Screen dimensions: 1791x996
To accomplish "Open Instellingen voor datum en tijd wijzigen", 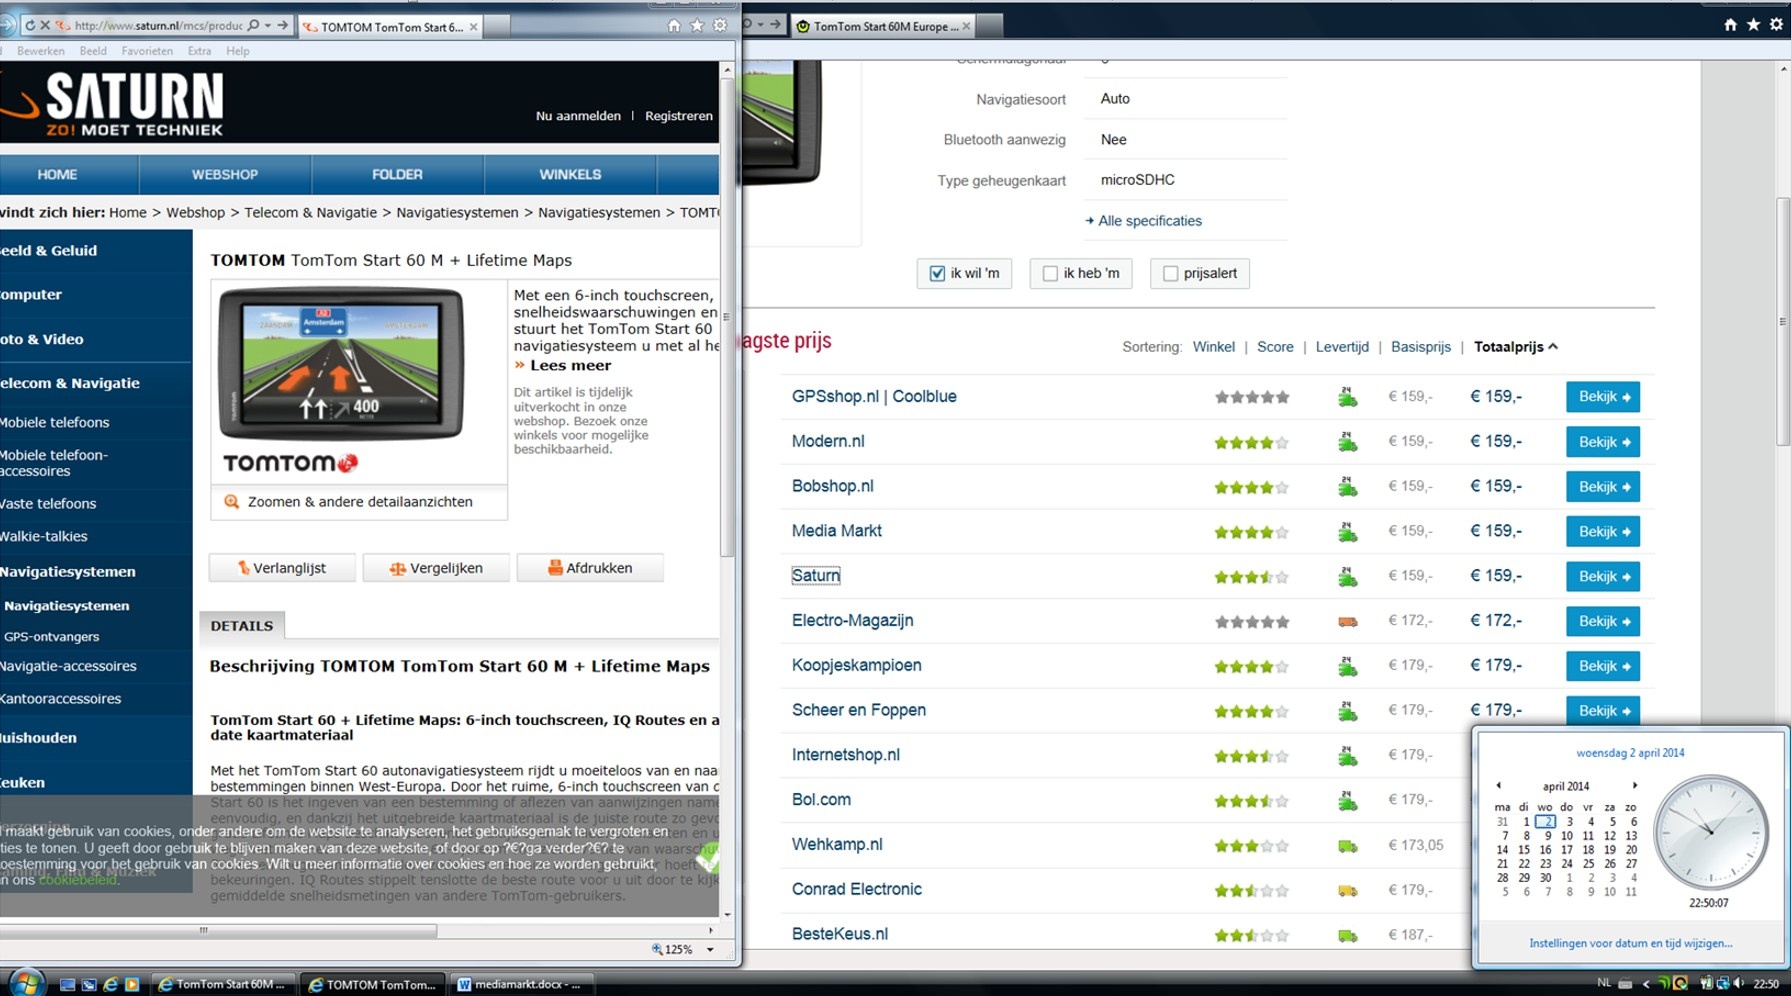I will (x=1630, y=943).
